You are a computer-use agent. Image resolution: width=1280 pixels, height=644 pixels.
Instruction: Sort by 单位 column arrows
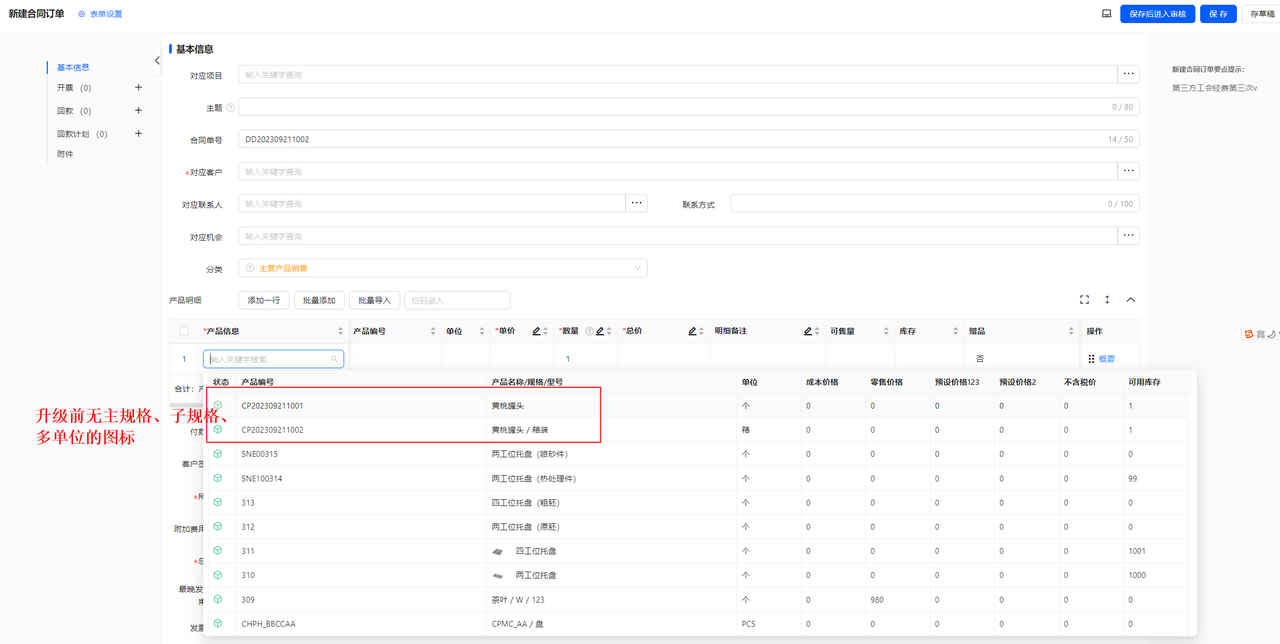tap(481, 331)
